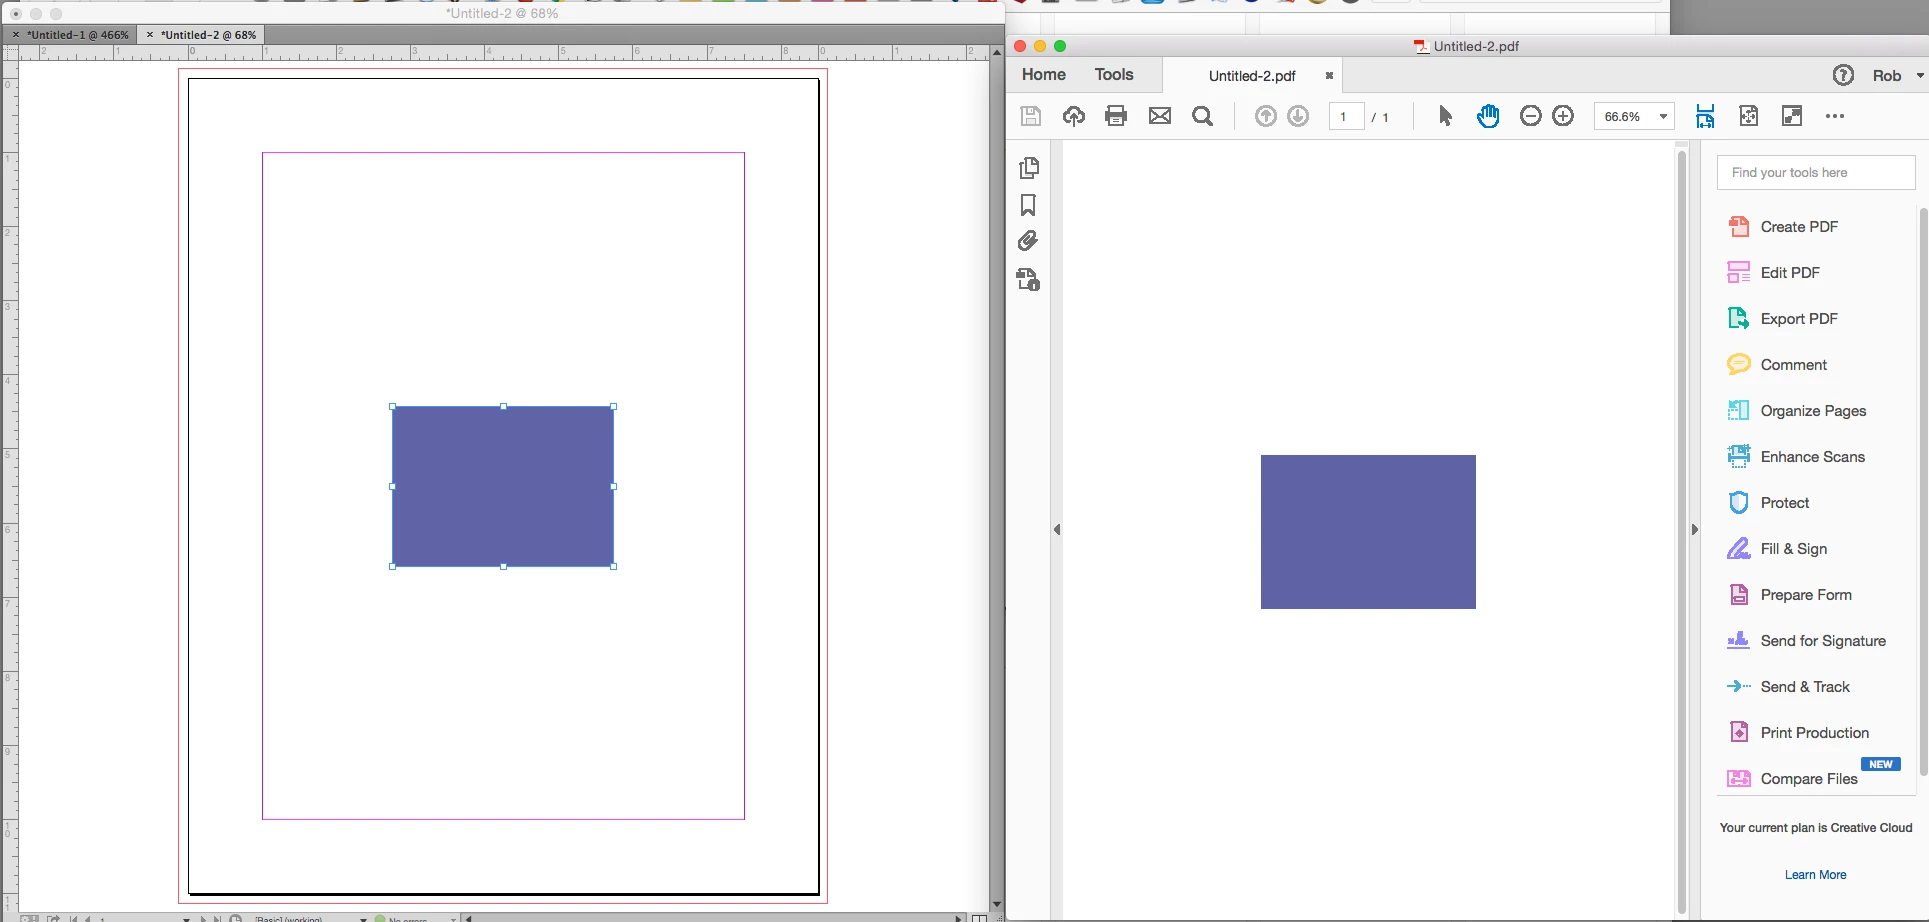1929x922 pixels.
Task: Click the read mode icon in Acrobat toolbar
Action: pyautogui.click(x=1792, y=116)
